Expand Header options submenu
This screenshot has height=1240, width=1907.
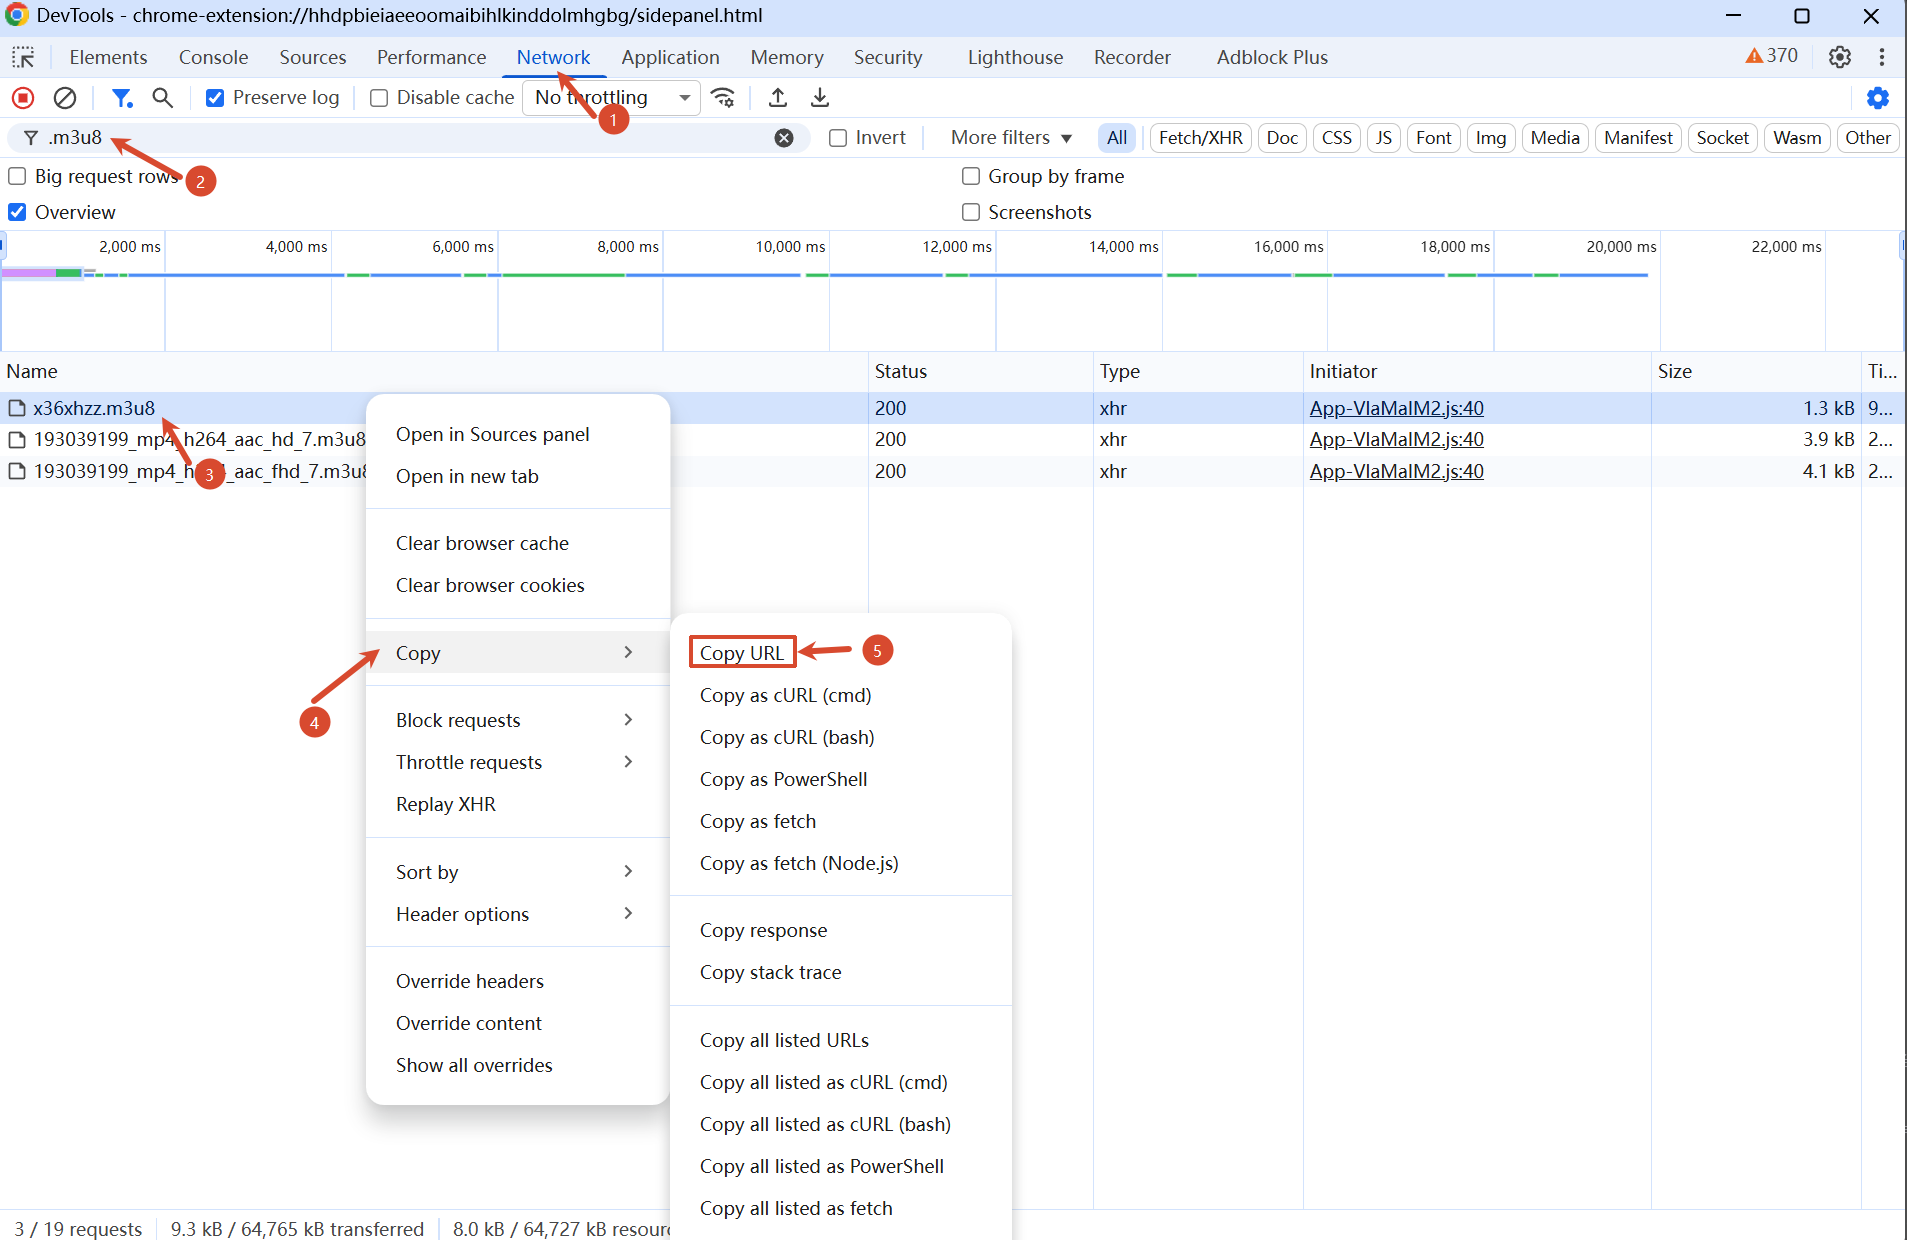point(517,914)
